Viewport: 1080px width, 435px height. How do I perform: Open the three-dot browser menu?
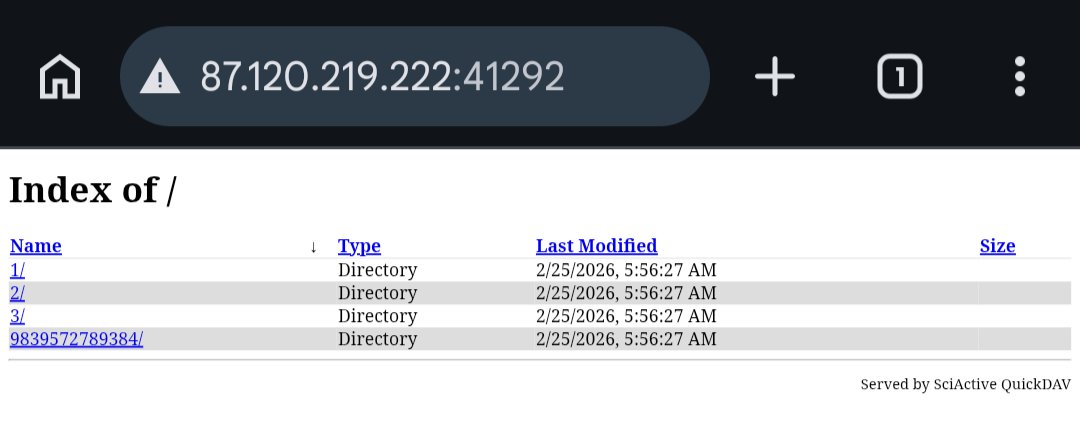click(x=1019, y=77)
